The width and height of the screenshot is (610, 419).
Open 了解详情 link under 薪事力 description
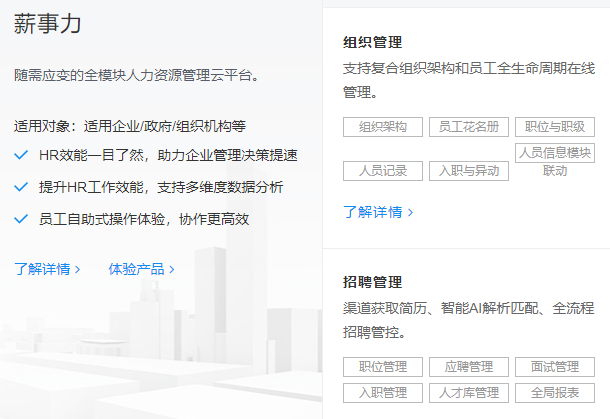[x=47, y=269]
